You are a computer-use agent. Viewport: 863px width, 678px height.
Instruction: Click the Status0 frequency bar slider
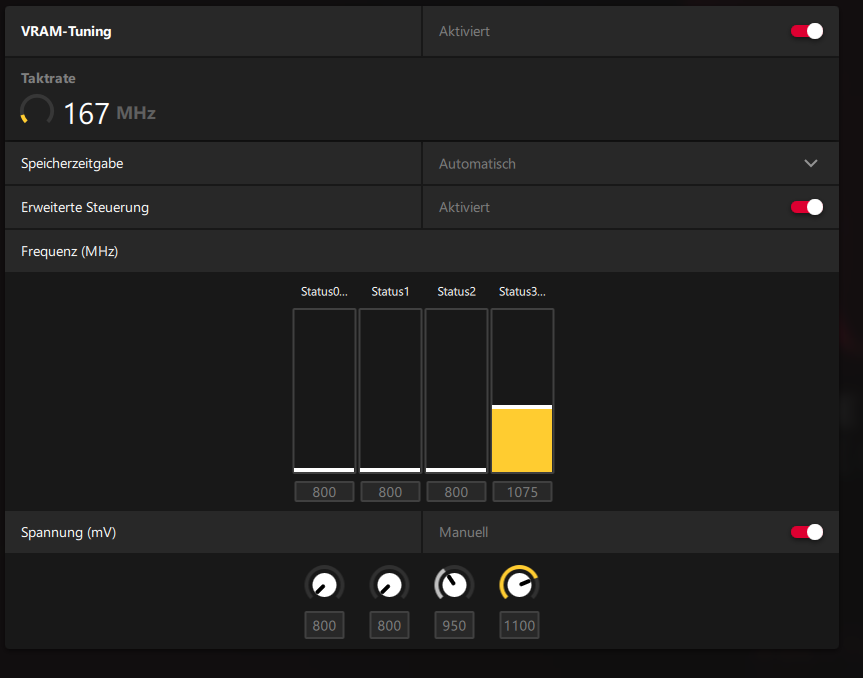tap(324, 391)
